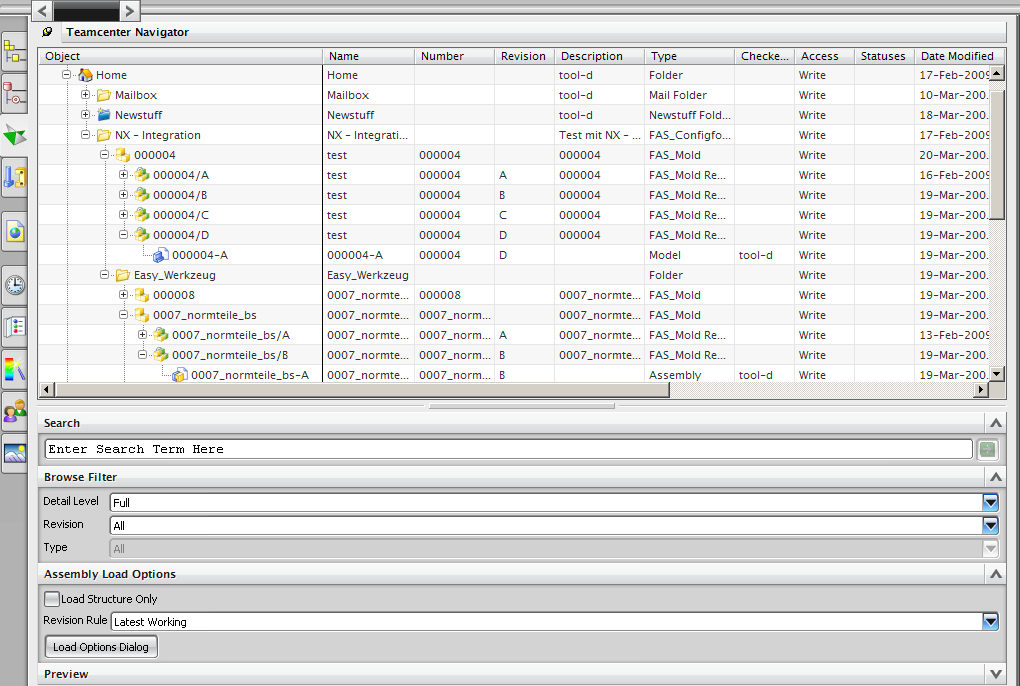This screenshot has width=1020, height=686.
Task: Click the Load Options Dialog button
Action: [101, 647]
